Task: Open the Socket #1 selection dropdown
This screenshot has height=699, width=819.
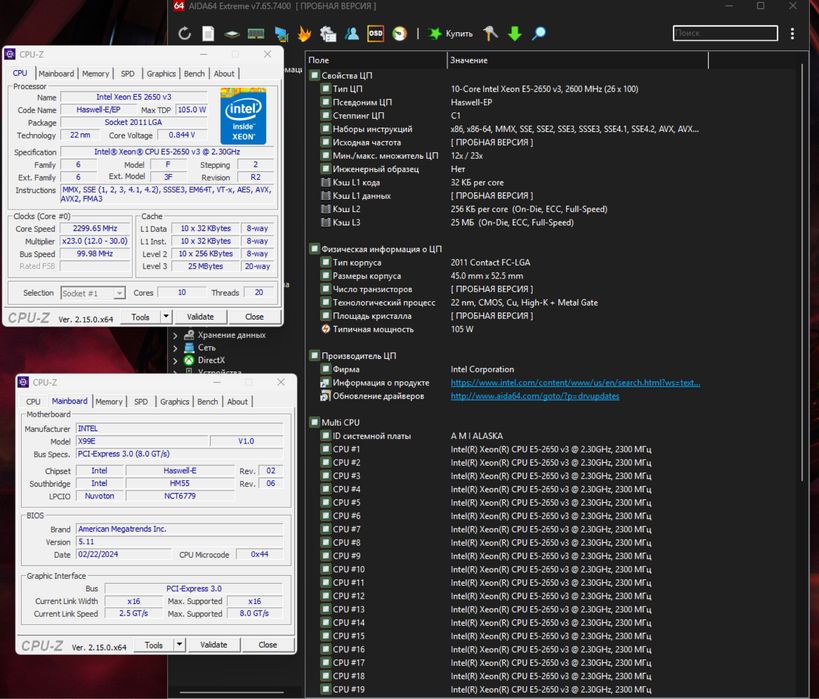Action: pyautogui.click(x=92, y=293)
